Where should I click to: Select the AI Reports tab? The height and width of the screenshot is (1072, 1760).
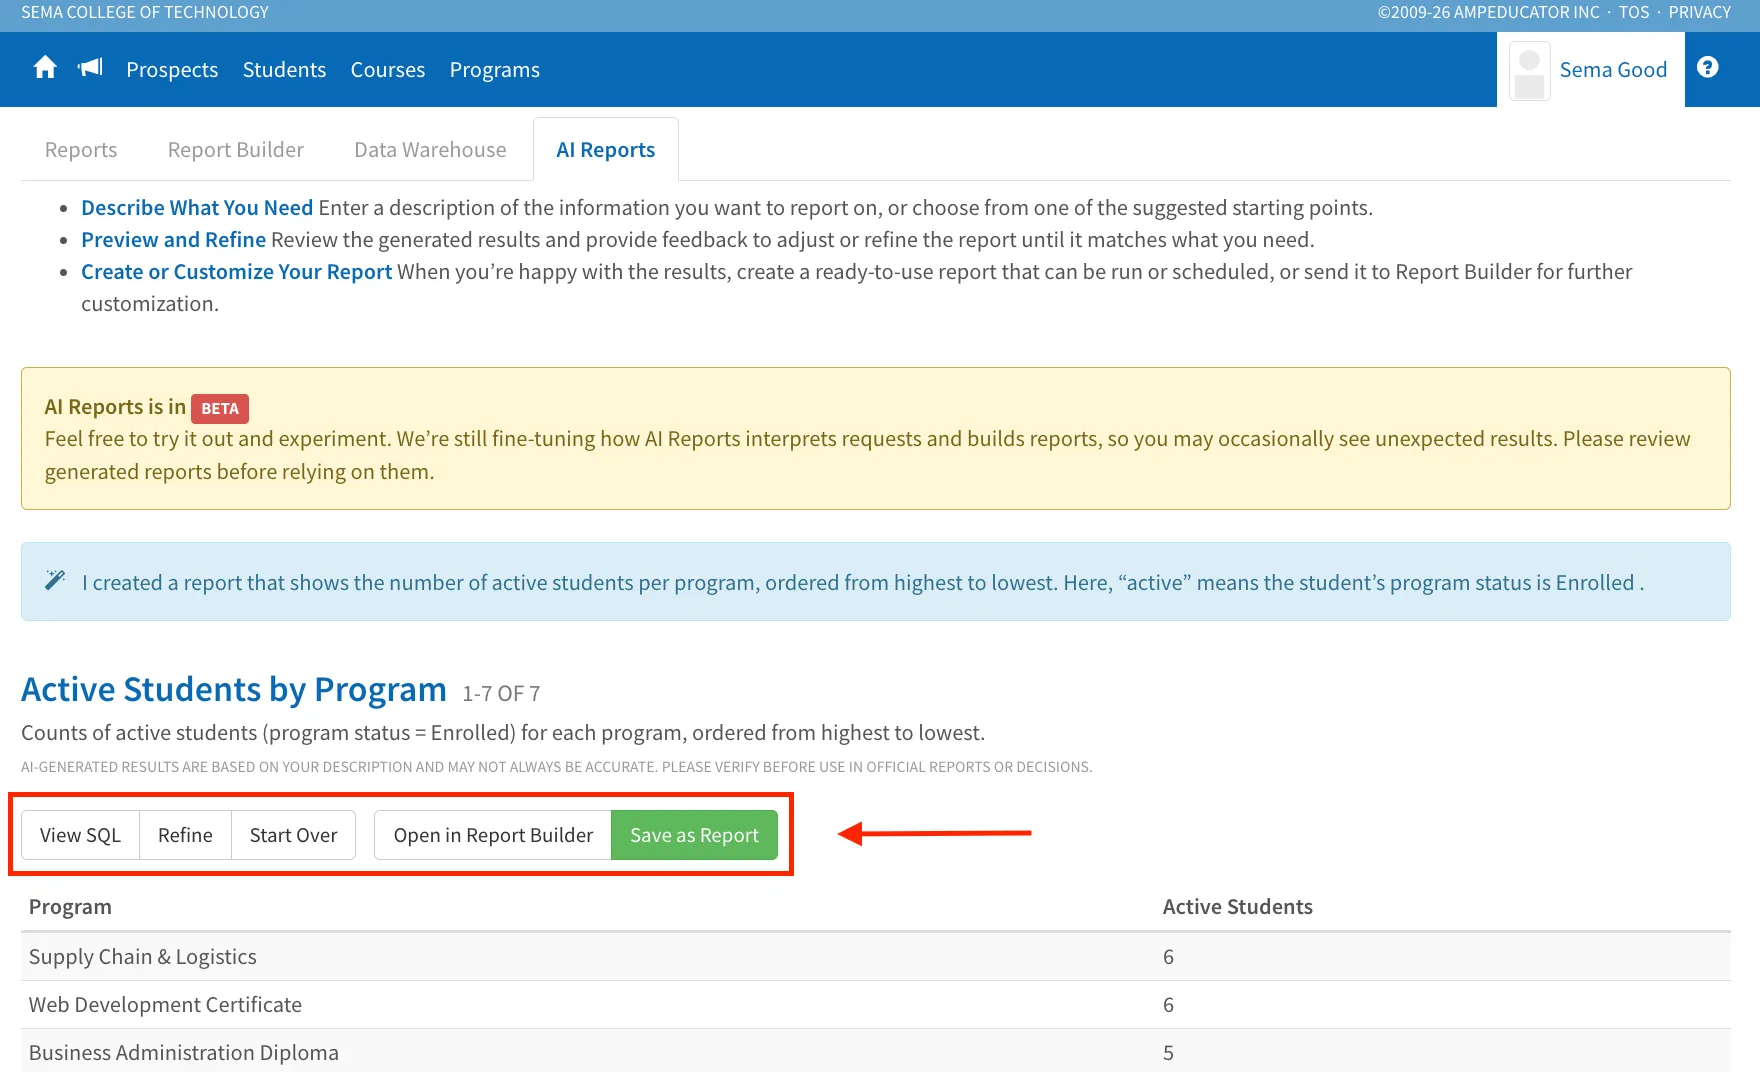[606, 150]
